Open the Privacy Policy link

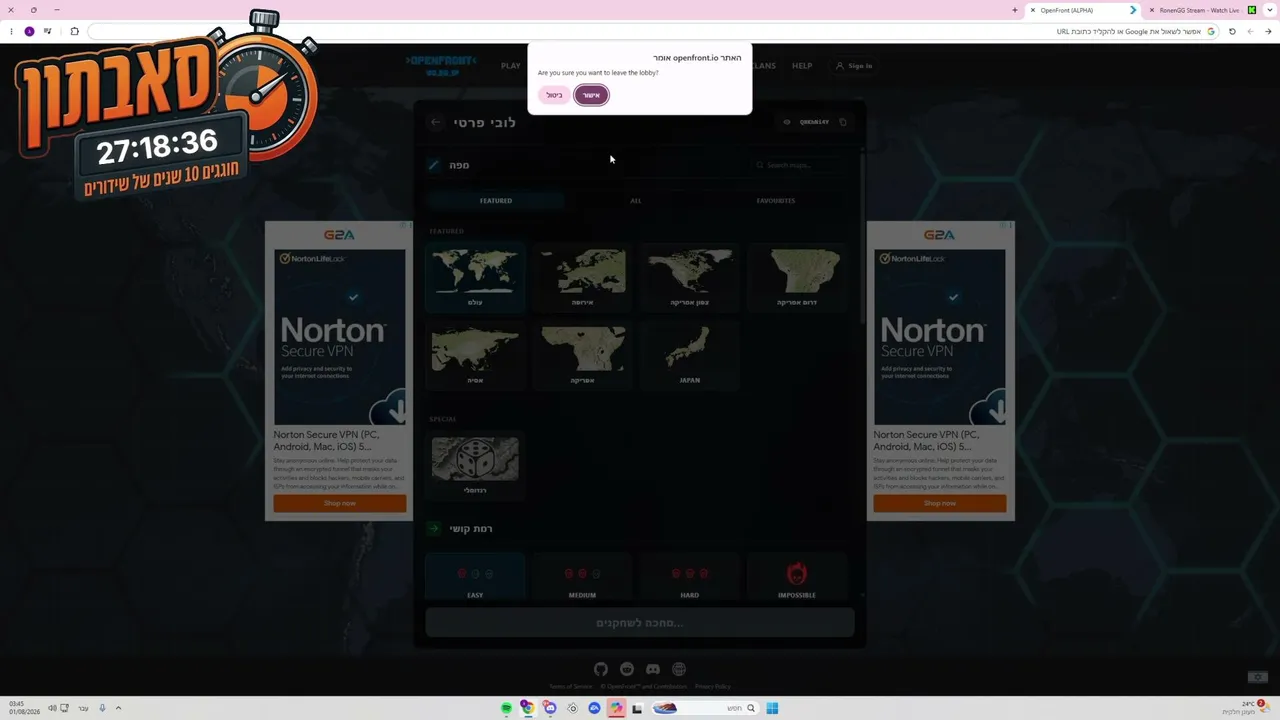click(x=713, y=686)
